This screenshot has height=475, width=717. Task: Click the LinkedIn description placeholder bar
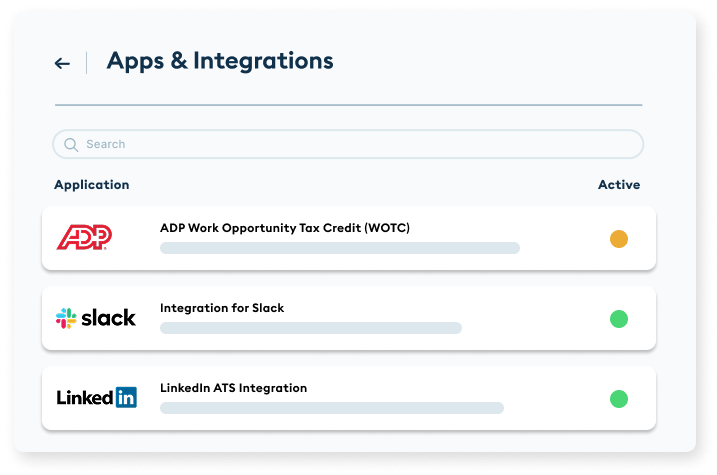332,408
